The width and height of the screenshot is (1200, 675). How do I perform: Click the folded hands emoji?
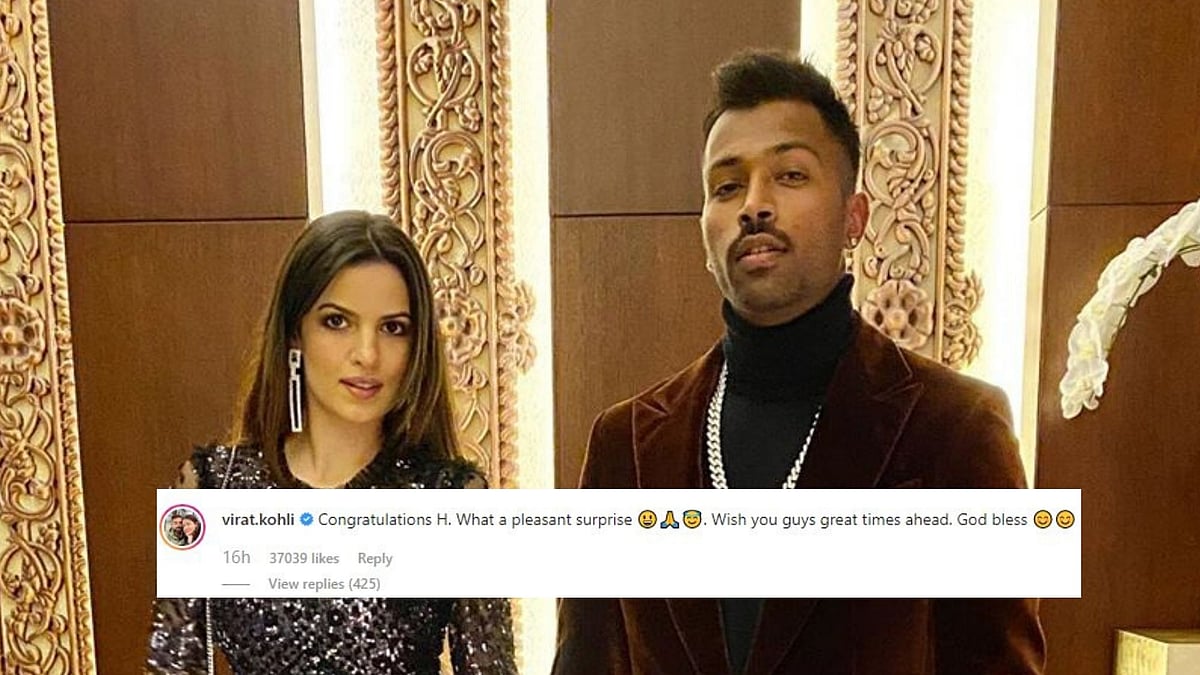click(x=669, y=520)
